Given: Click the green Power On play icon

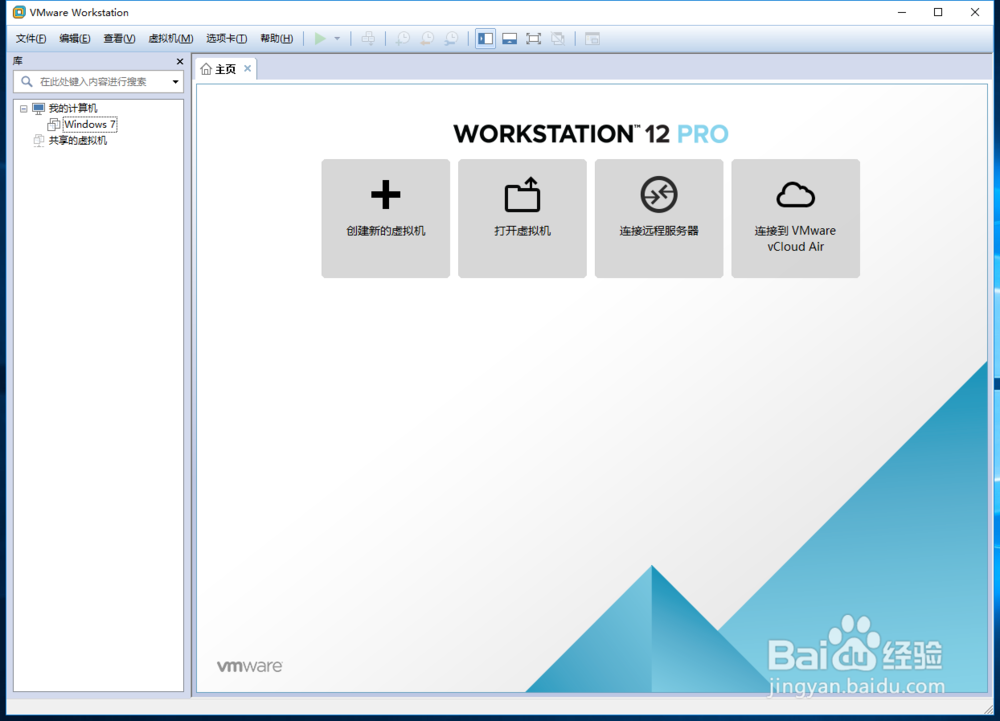Looking at the screenshot, I should coord(320,39).
